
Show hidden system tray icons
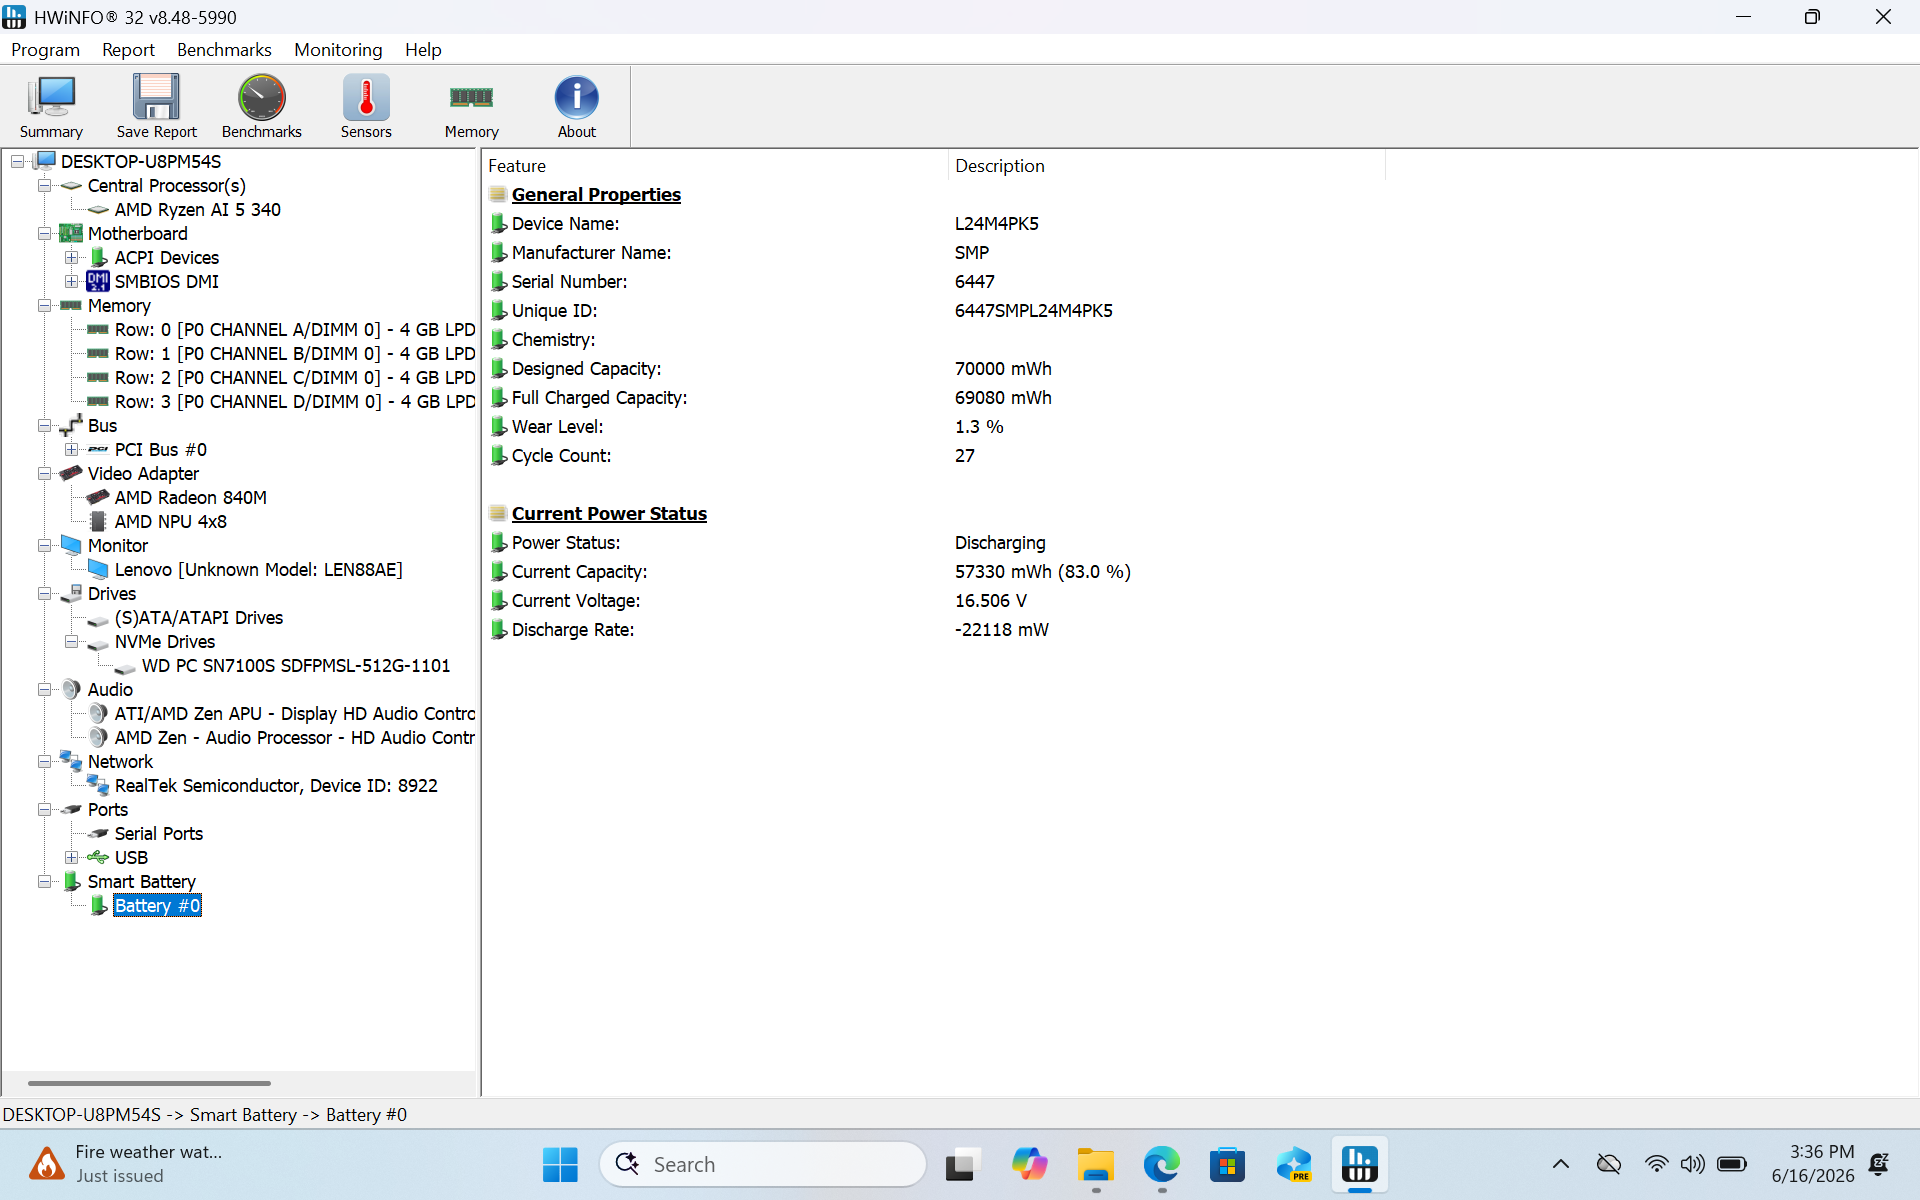coord(1560,1164)
